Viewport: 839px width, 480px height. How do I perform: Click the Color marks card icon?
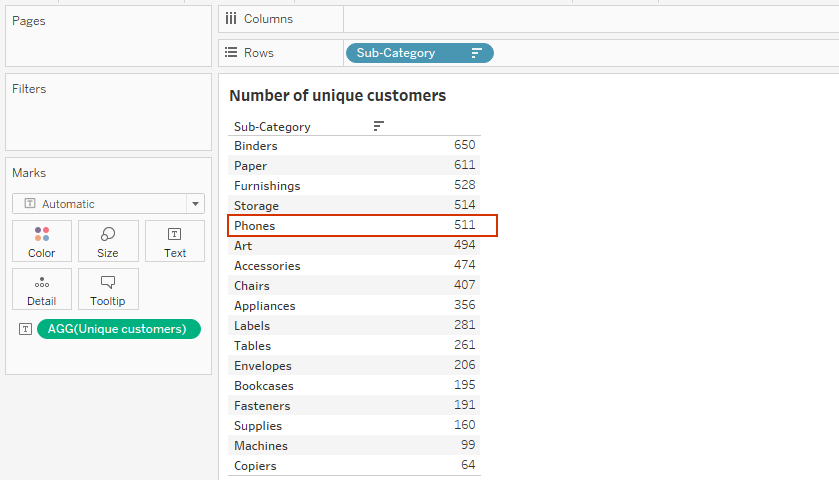point(42,235)
